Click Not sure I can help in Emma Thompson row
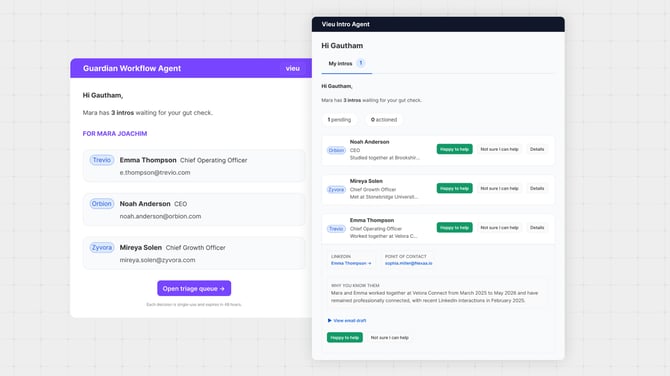670x376 pixels. tap(499, 228)
